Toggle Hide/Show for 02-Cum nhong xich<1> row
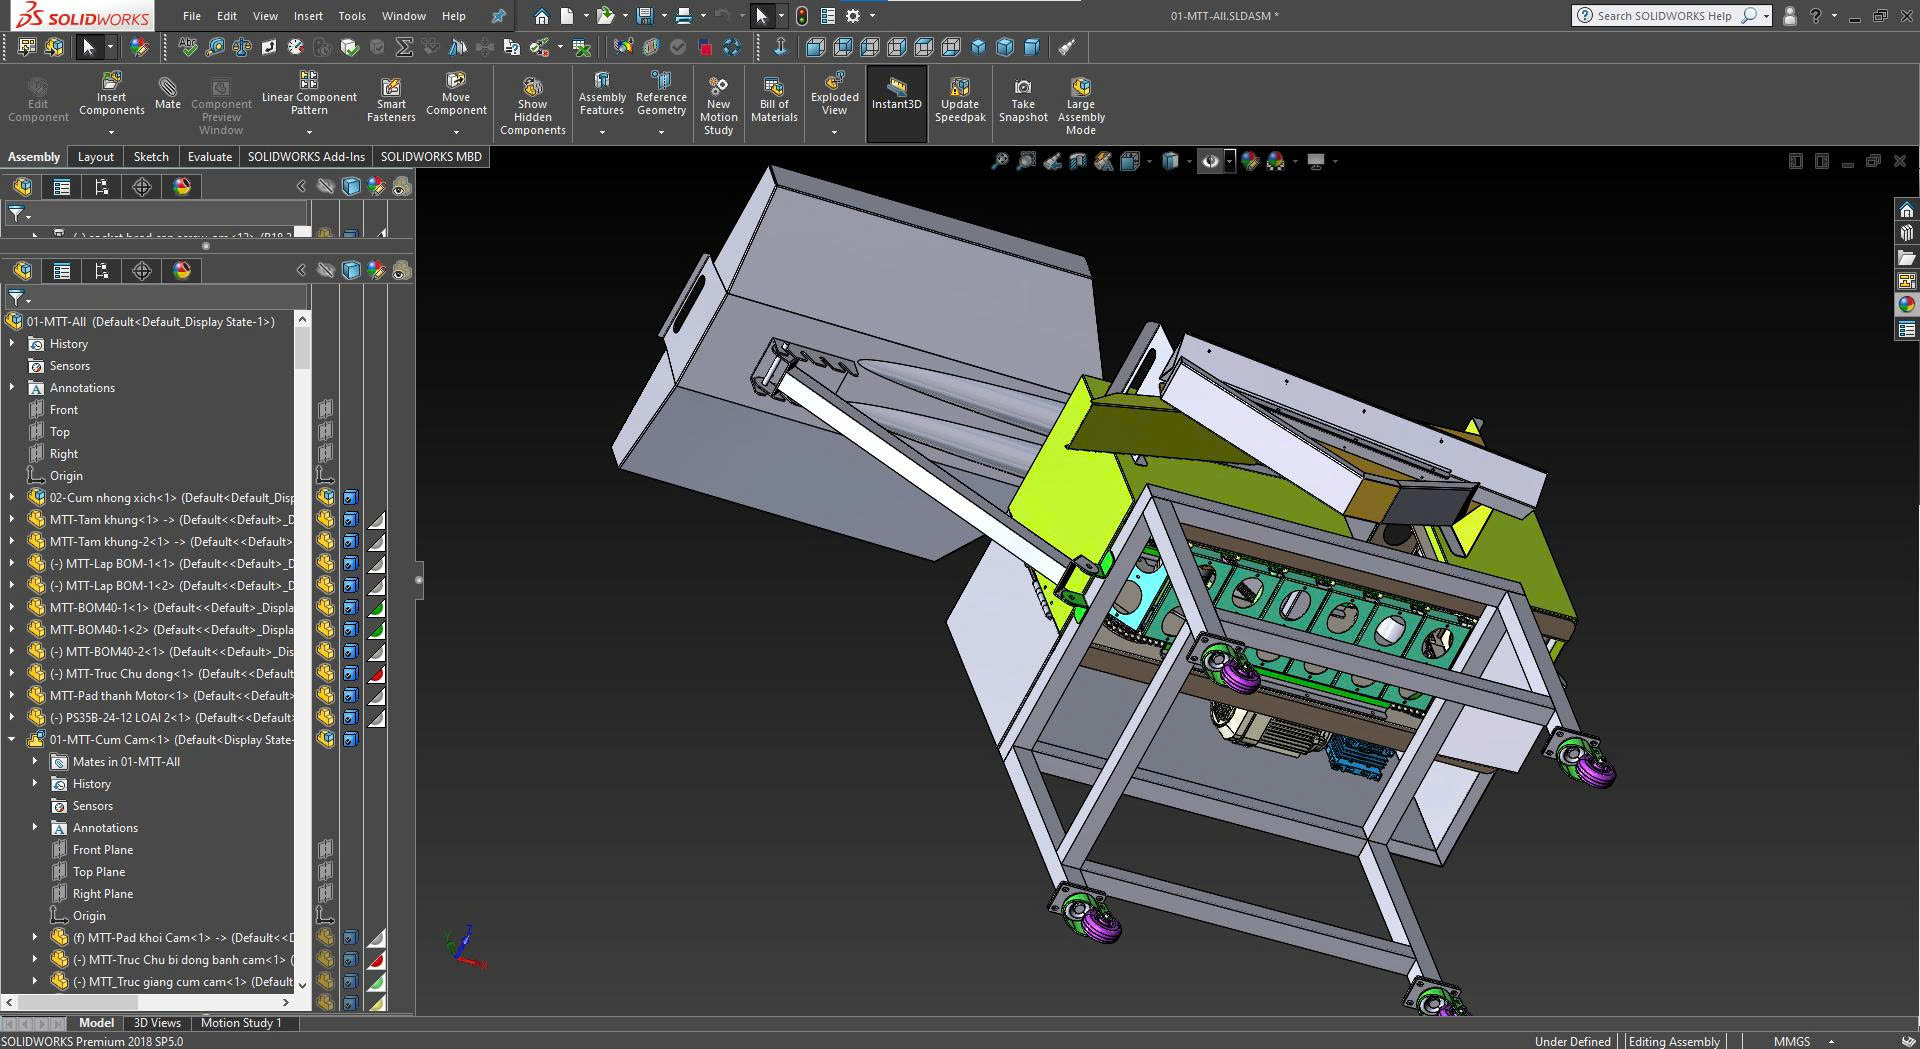The image size is (1920, 1049). point(326,498)
